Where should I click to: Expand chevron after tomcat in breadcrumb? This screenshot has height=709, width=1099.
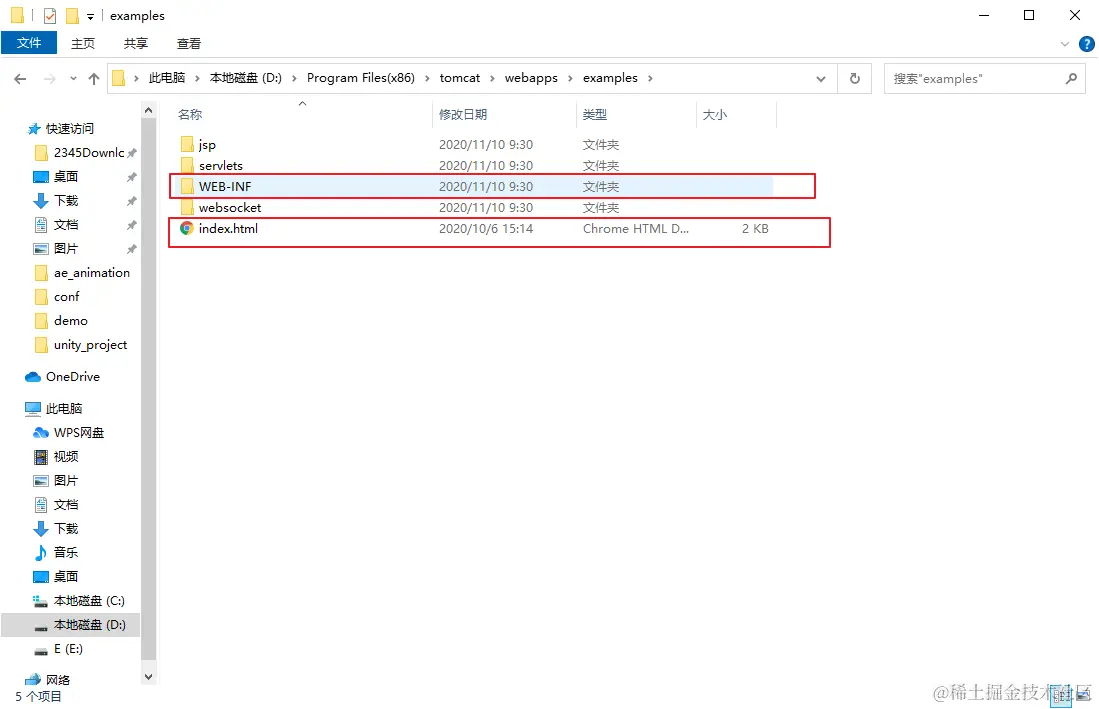pos(492,78)
